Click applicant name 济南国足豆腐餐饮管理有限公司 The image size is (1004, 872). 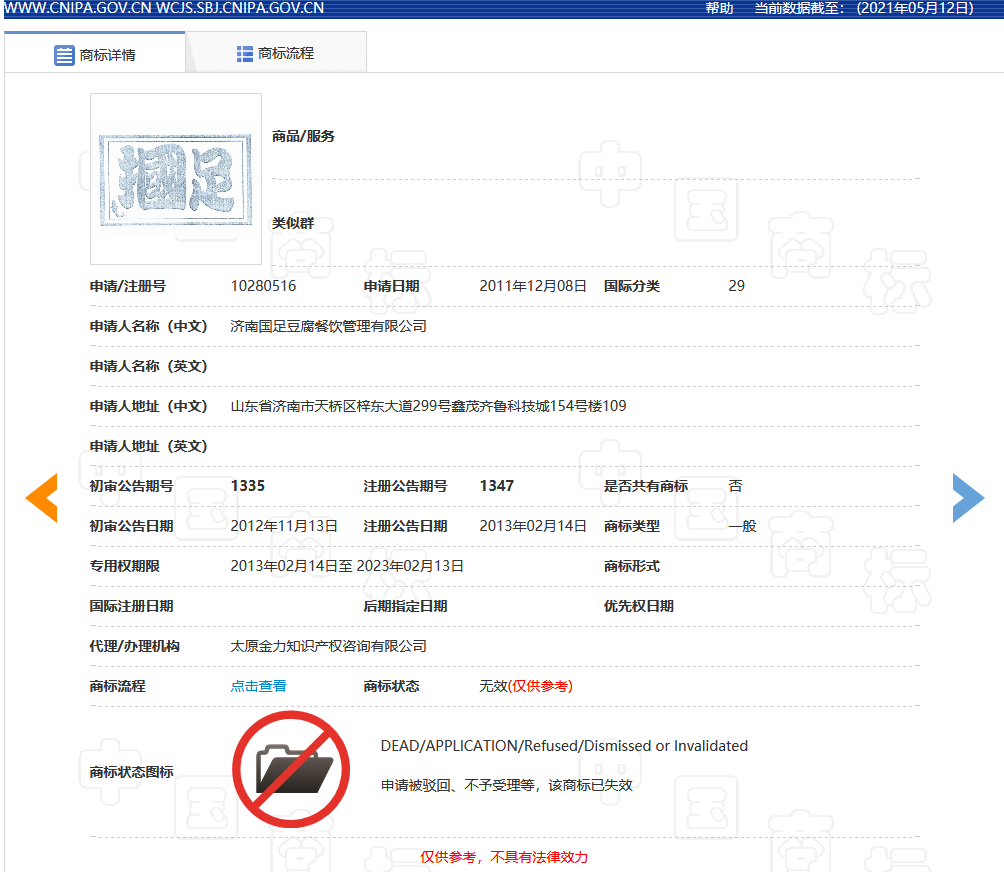click(x=328, y=326)
